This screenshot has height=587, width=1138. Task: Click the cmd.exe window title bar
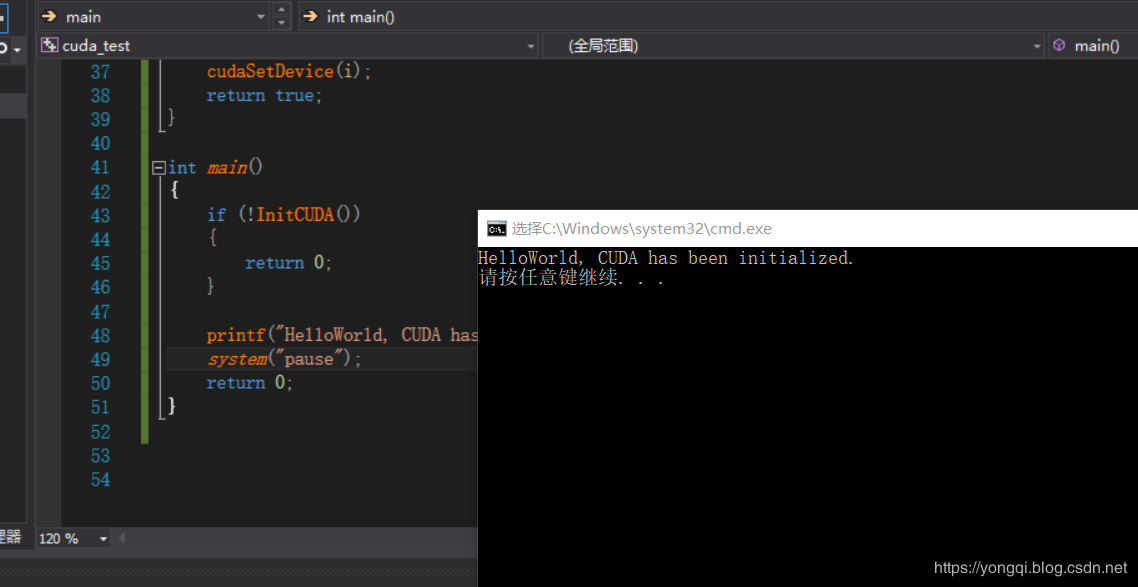pos(808,229)
